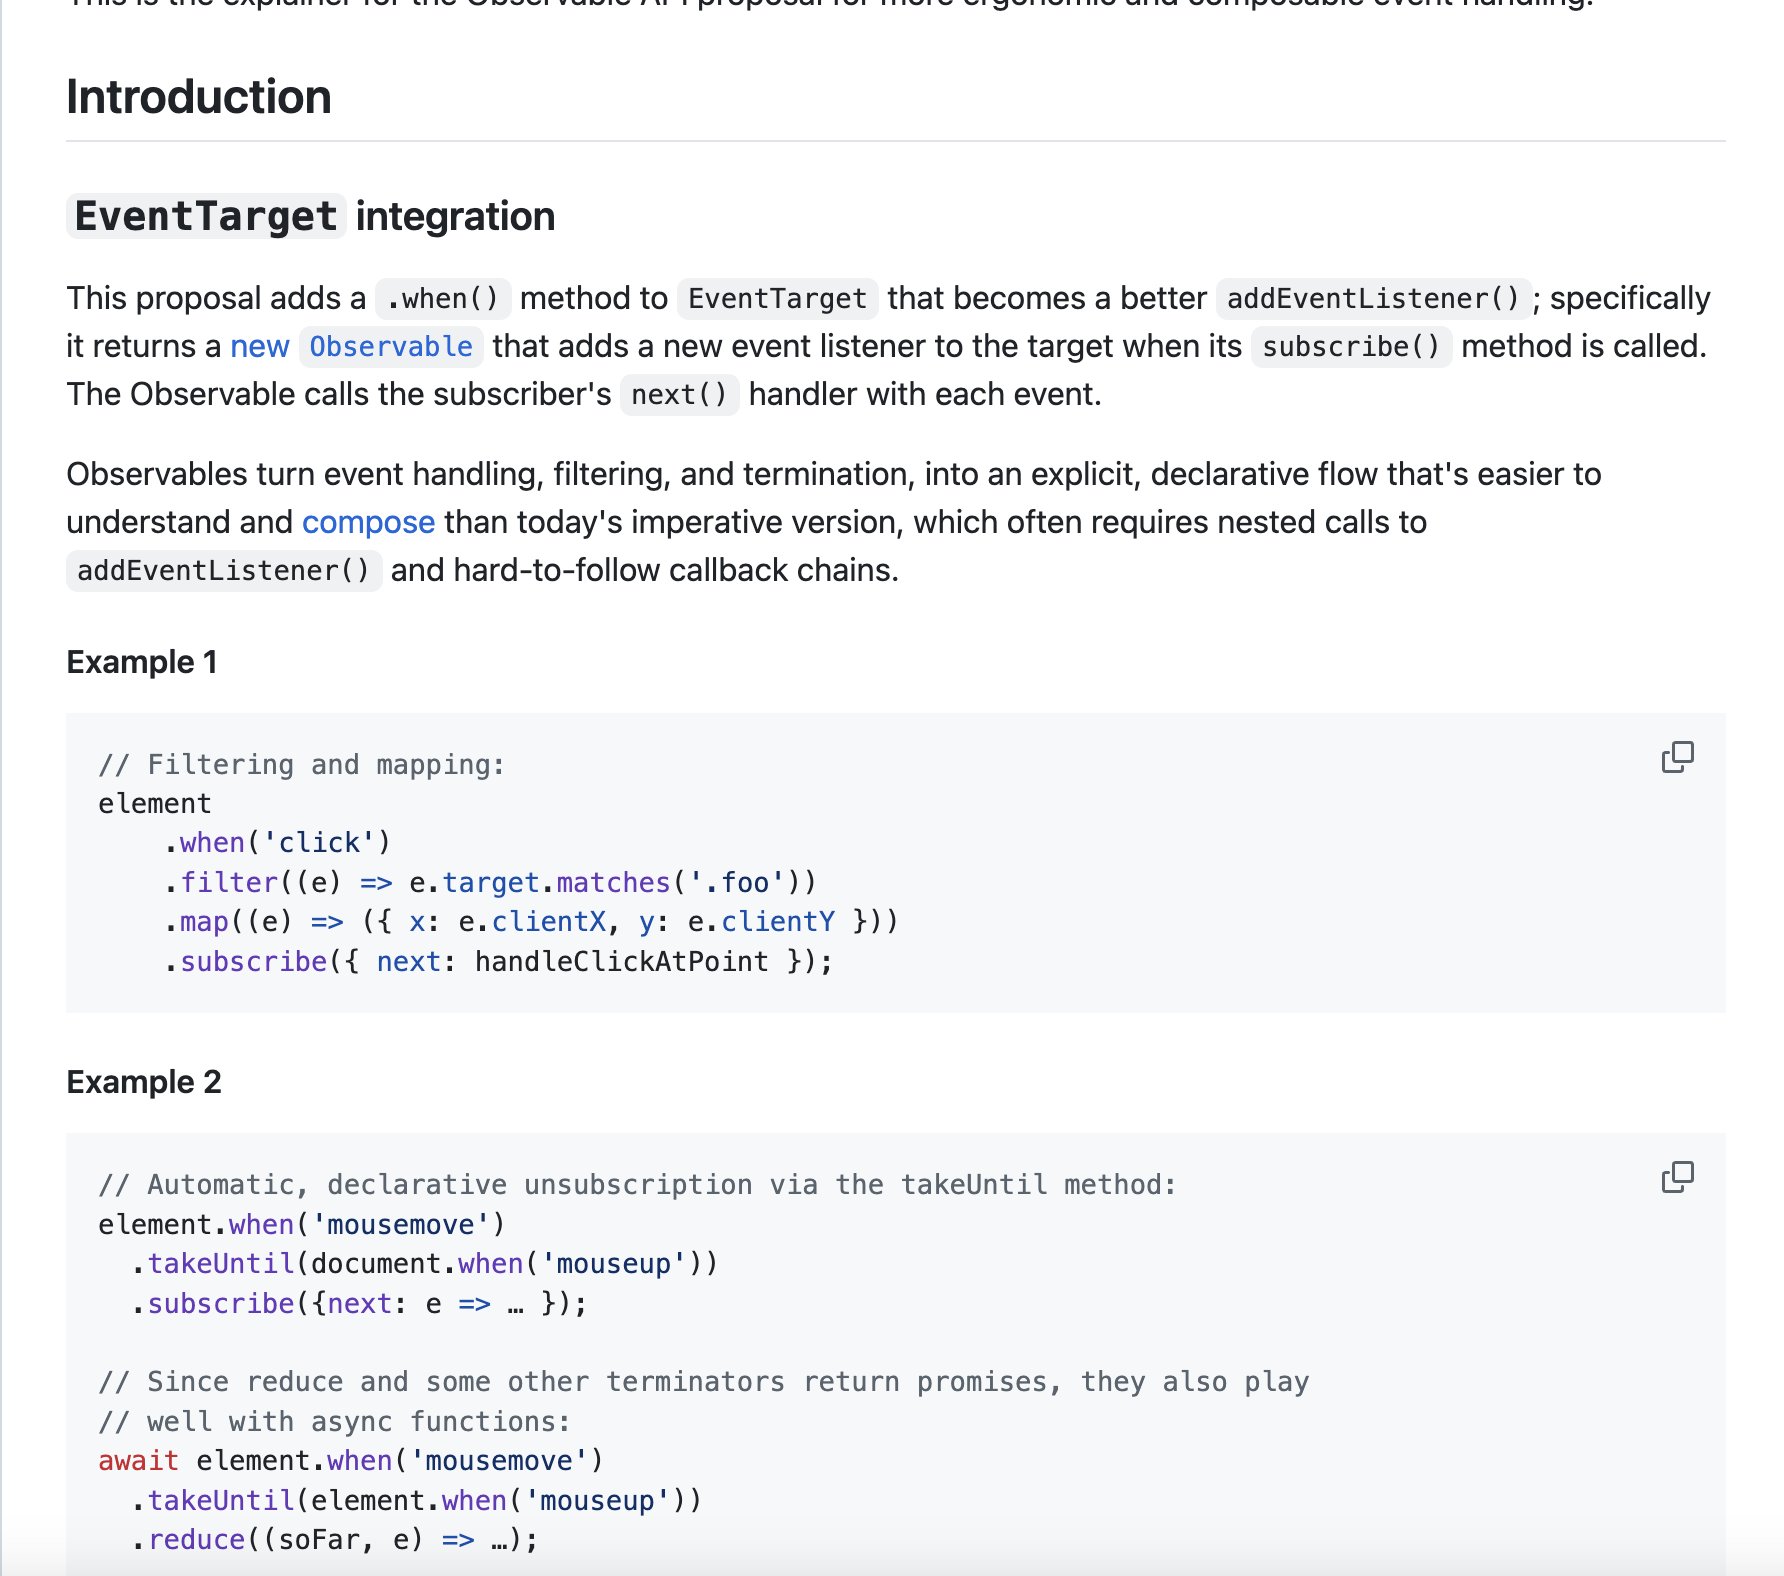Click the inline 'addEventListener()' code in second paragraph
This screenshot has width=1784, height=1576.
224,570
